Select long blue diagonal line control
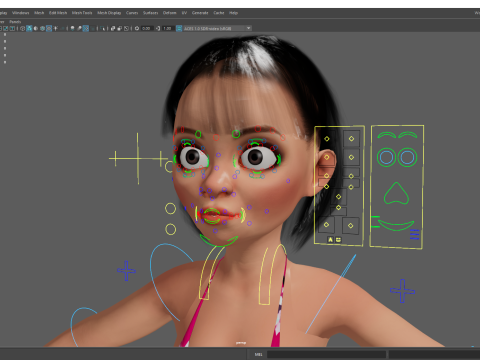 pos(331,294)
